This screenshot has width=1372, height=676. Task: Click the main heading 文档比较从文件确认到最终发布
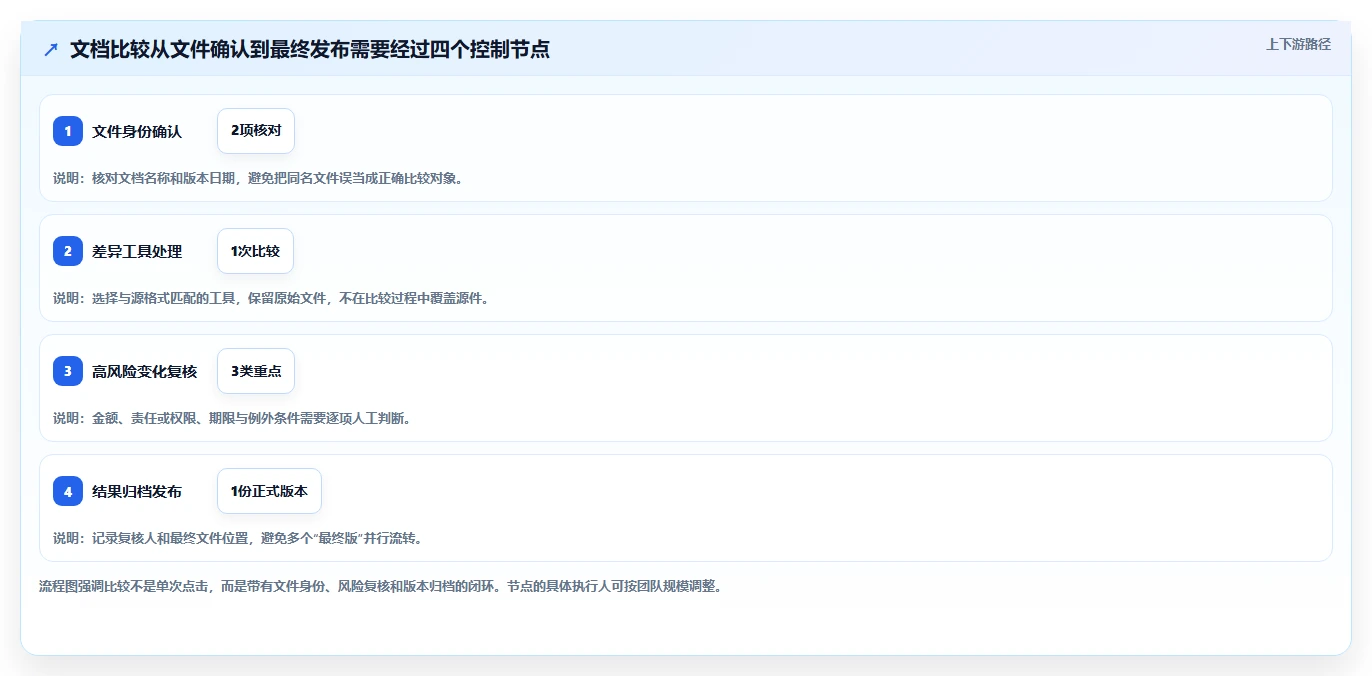310,49
